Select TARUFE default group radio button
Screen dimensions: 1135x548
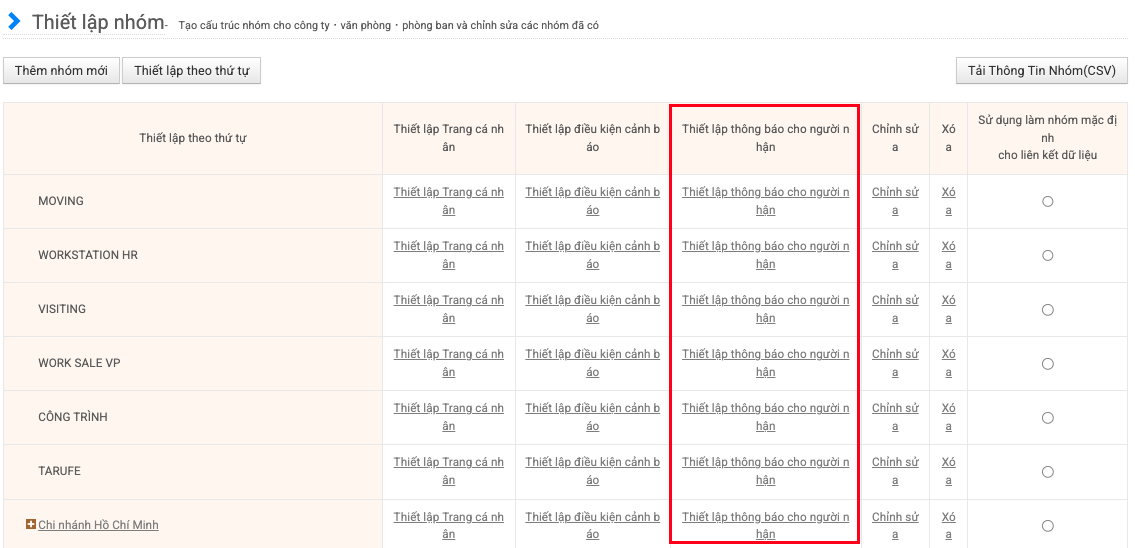(1047, 471)
